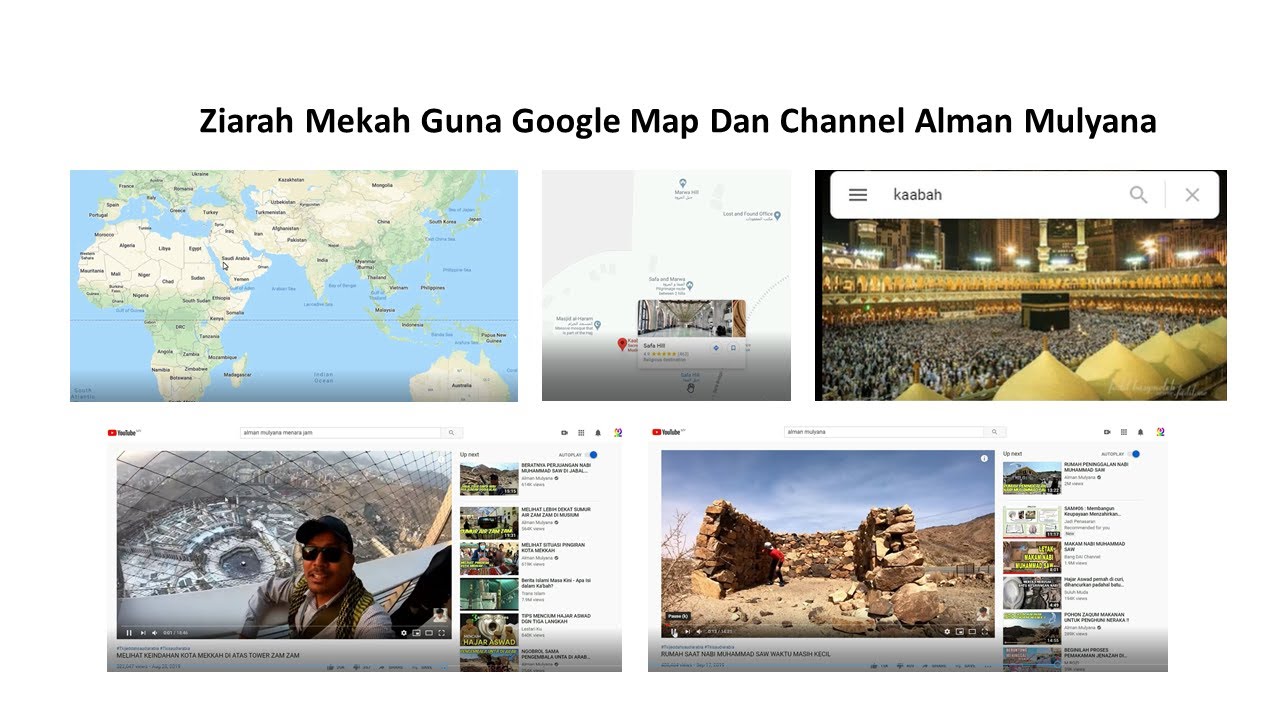Pause the Tower Zam Zam video
The image size is (1280, 720).
point(129,633)
